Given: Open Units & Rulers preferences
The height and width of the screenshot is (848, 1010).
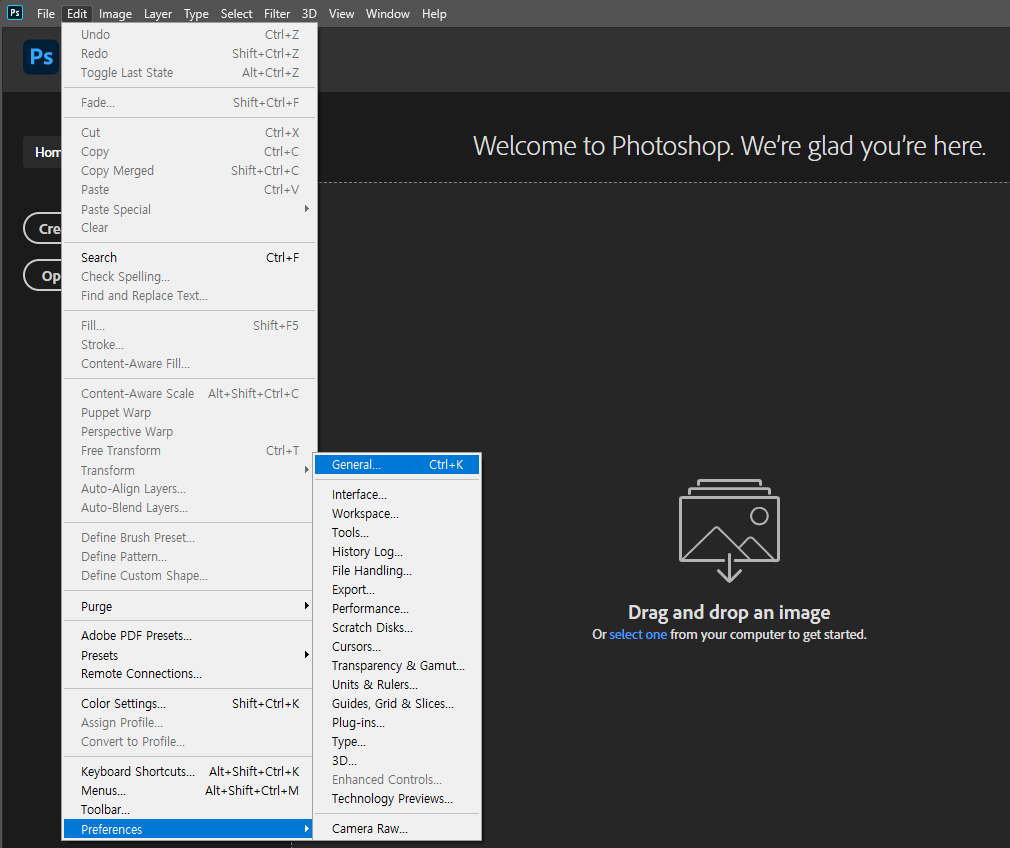Looking at the screenshot, I should click(397, 684).
